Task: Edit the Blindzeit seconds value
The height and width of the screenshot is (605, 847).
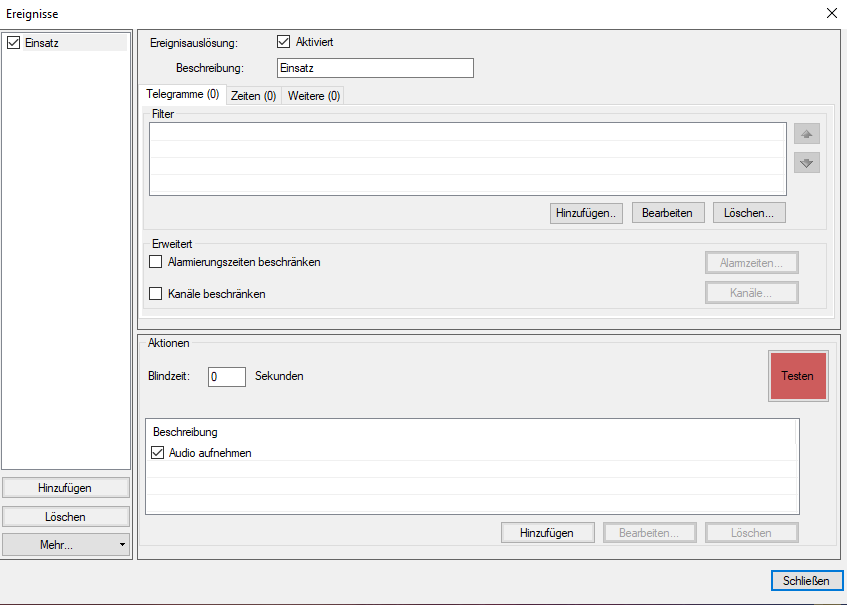Action: tap(226, 376)
